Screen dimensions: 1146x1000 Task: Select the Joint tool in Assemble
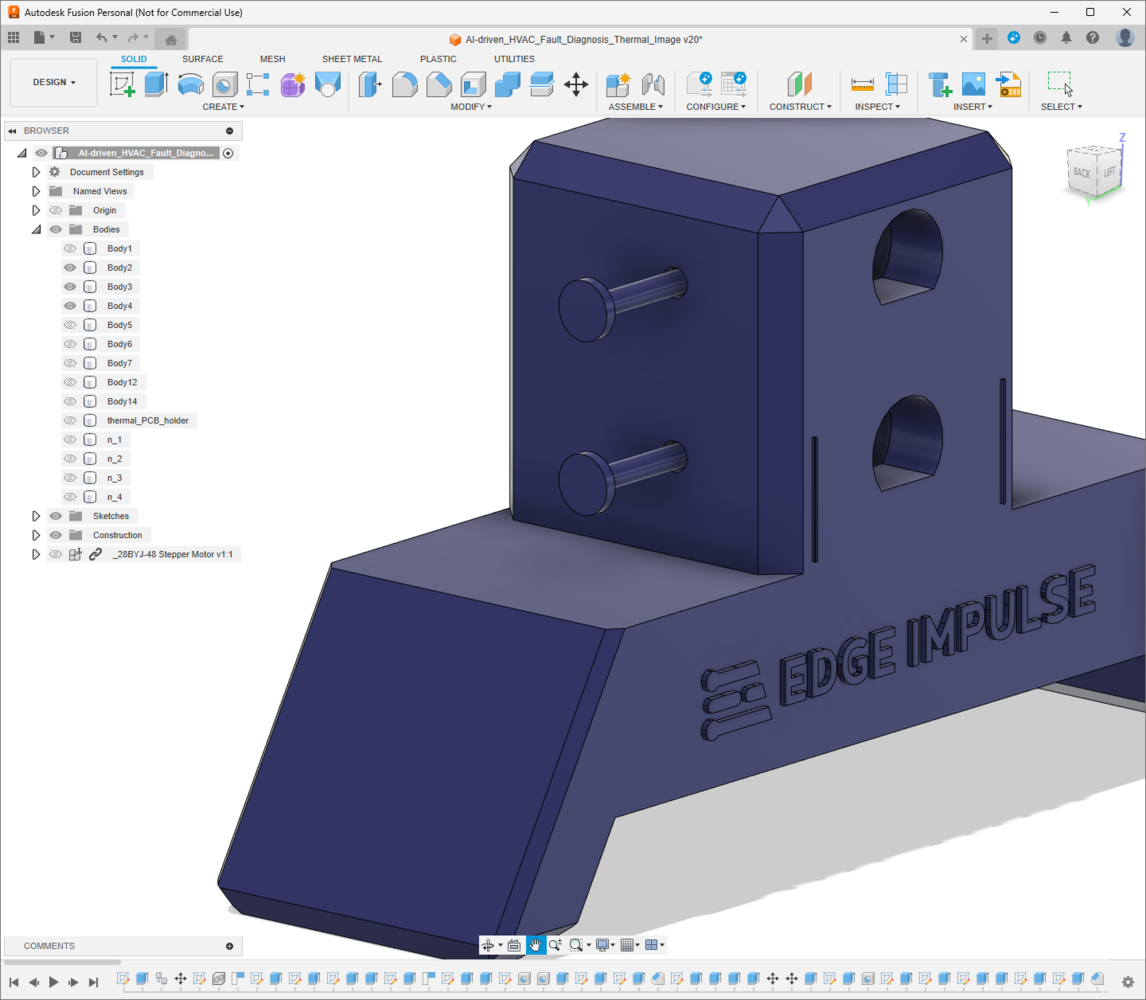(x=653, y=84)
